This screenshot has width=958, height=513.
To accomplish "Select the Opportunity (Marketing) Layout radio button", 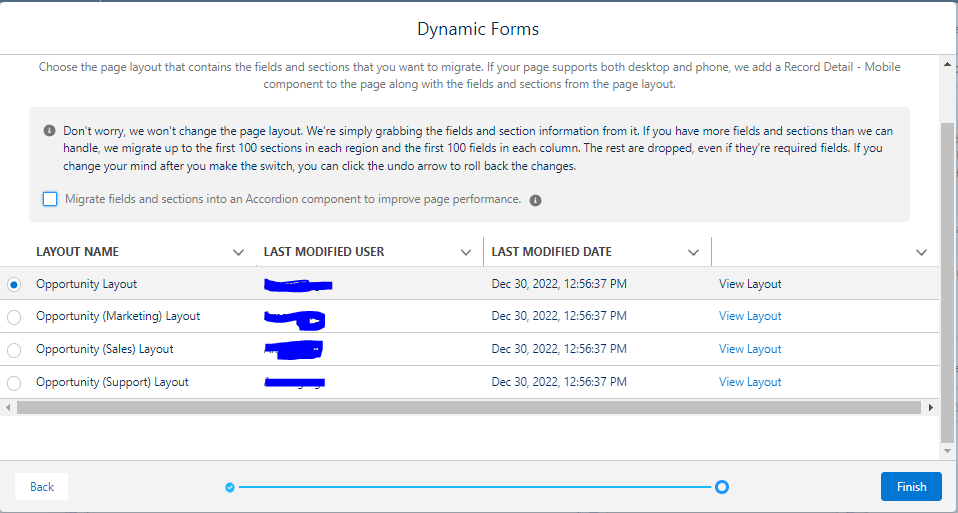I will tap(14, 317).
